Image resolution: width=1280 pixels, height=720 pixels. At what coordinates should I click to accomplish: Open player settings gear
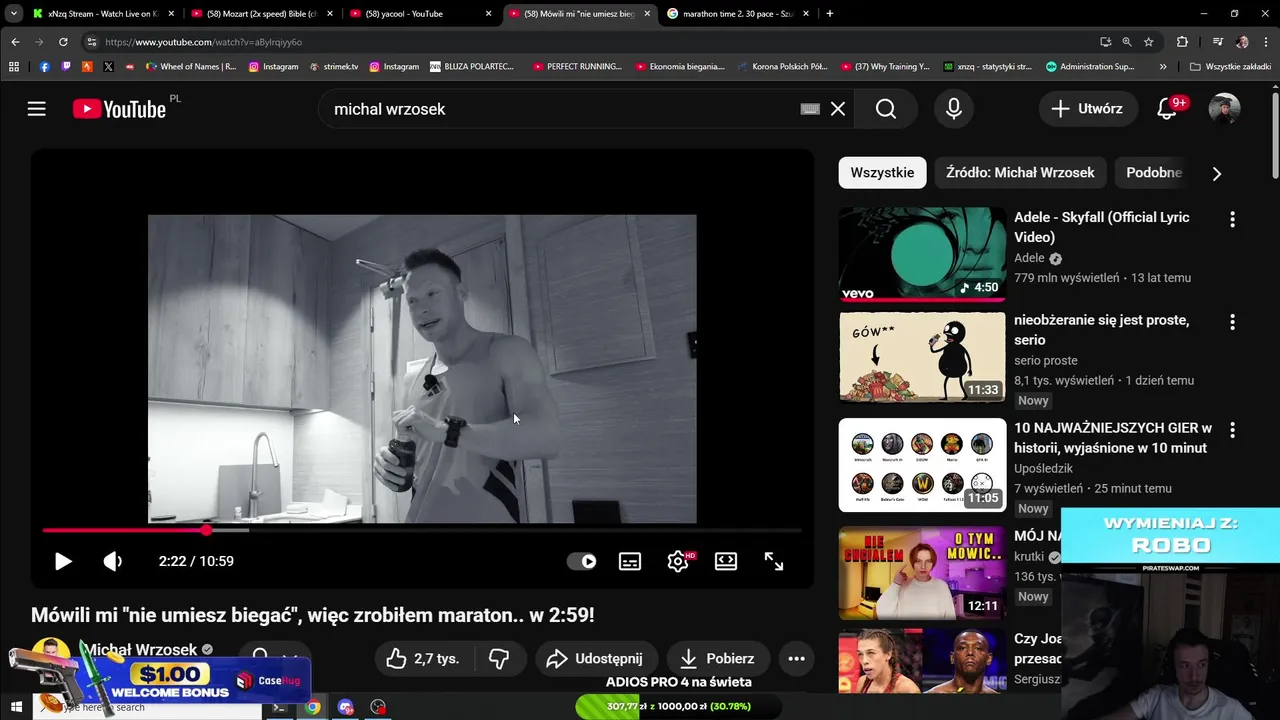(x=678, y=561)
